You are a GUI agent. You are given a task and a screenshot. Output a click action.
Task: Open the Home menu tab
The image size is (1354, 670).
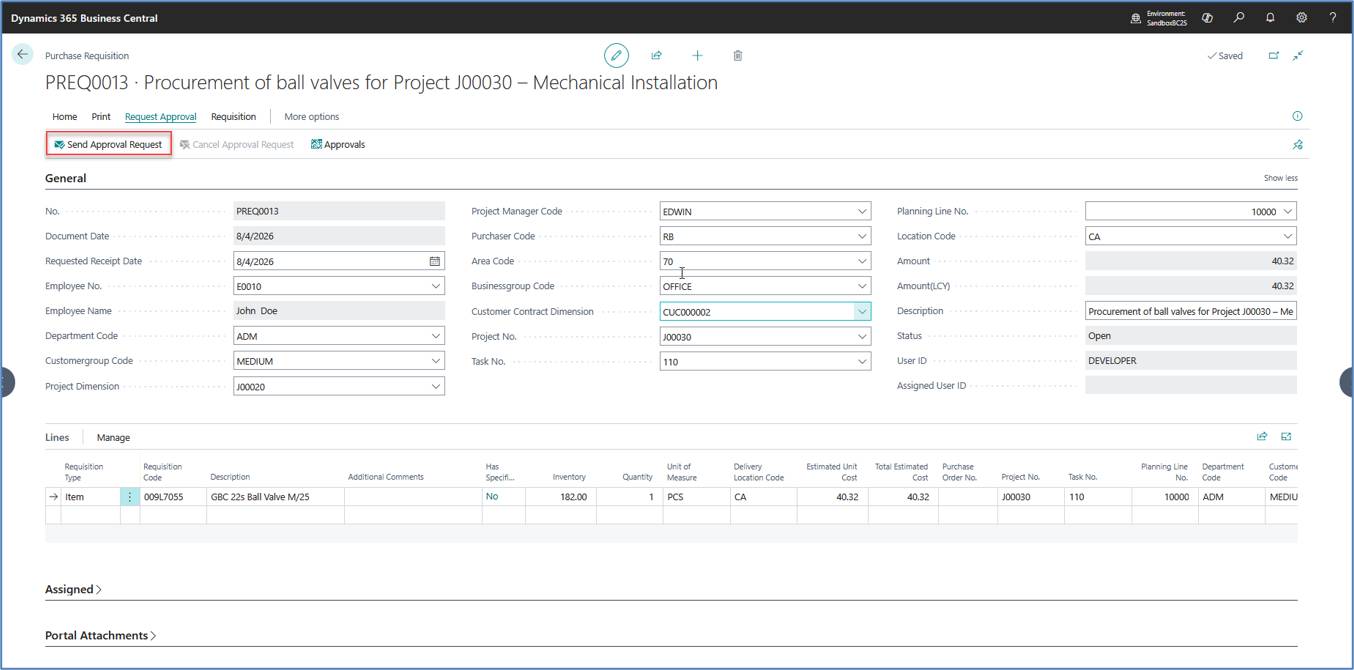[64, 116]
